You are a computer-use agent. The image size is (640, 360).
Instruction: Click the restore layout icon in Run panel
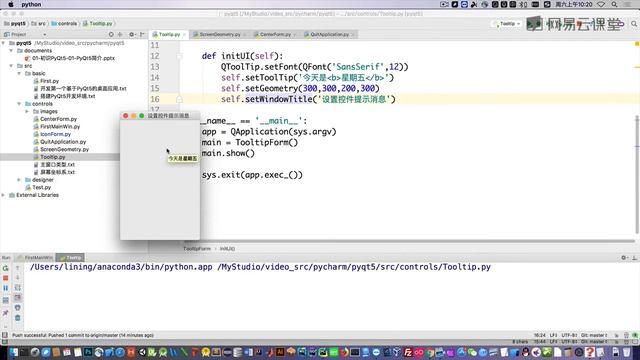point(6,300)
